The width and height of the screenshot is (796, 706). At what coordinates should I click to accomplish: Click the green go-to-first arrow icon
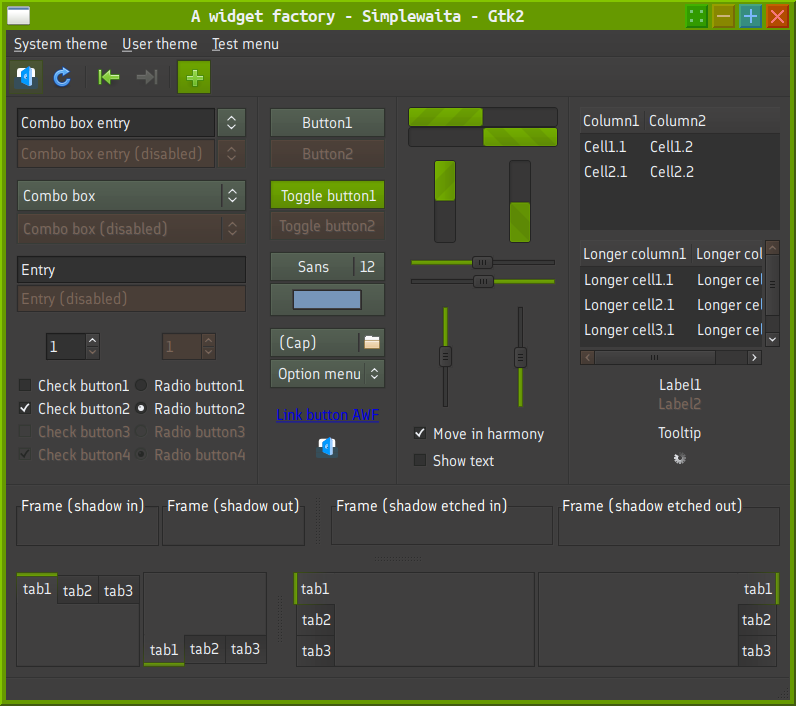pyautogui.click(x=109, y=77)
